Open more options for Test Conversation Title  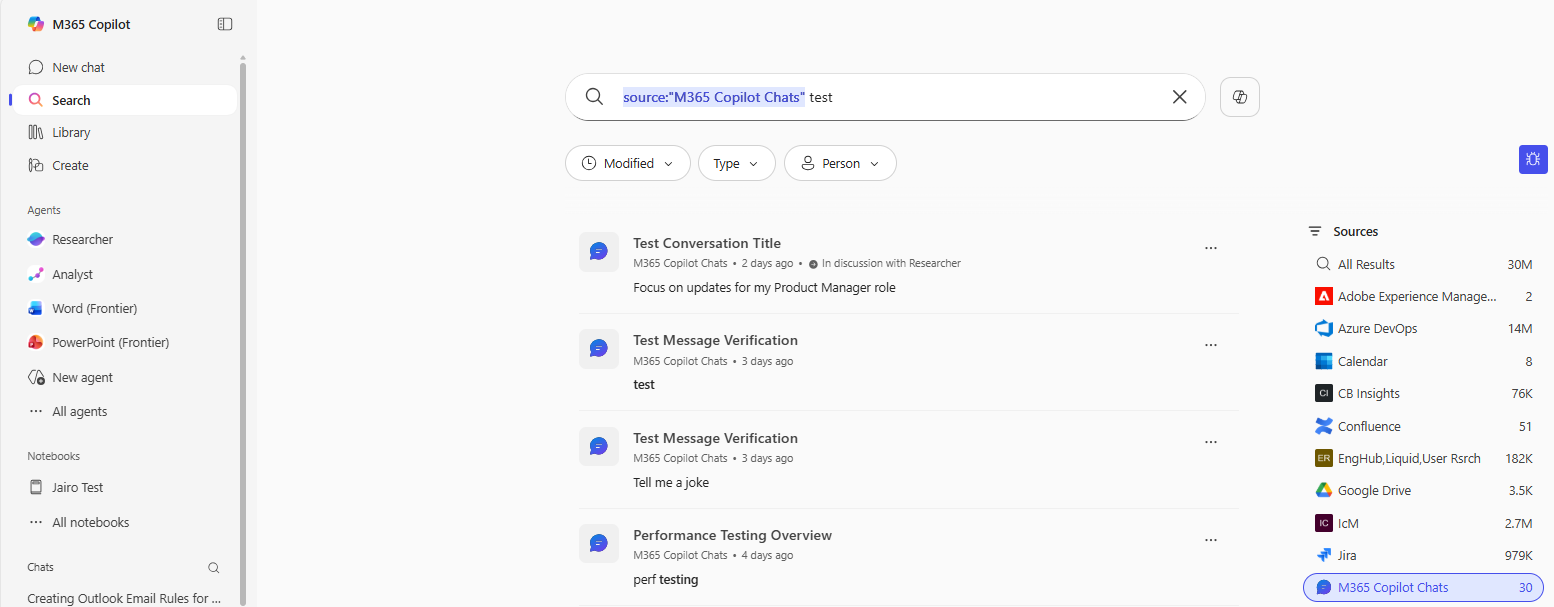[1211, 248]
